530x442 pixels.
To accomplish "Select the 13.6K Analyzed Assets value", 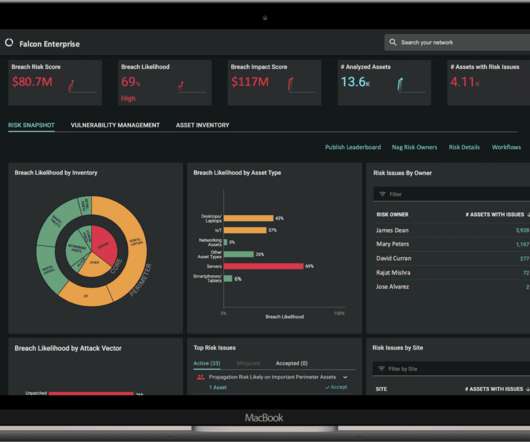I will click(355, 82).
